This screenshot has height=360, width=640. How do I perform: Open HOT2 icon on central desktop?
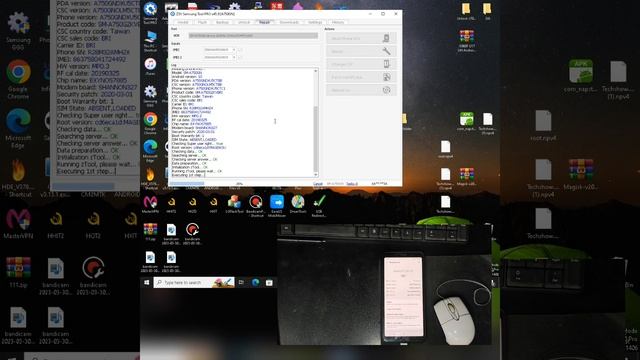point(192,204)
